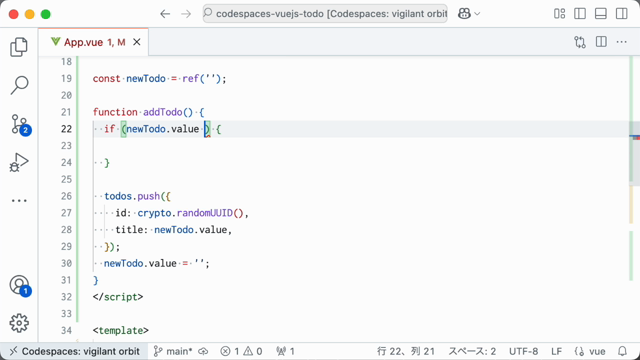The width and height of the screenshot is (640, 360).
Task: Open the Manage gear menu
Action: tap(19, 323)
